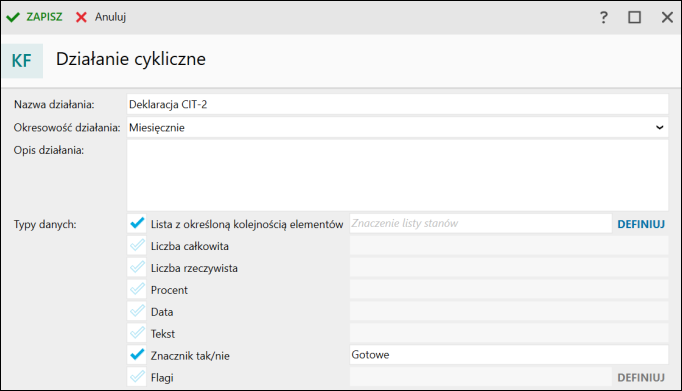The width and height of the screenshot is (682, 391).
Task: Uncheck Lista z określoną kolejnością elementów
Action: coord(137,224)
